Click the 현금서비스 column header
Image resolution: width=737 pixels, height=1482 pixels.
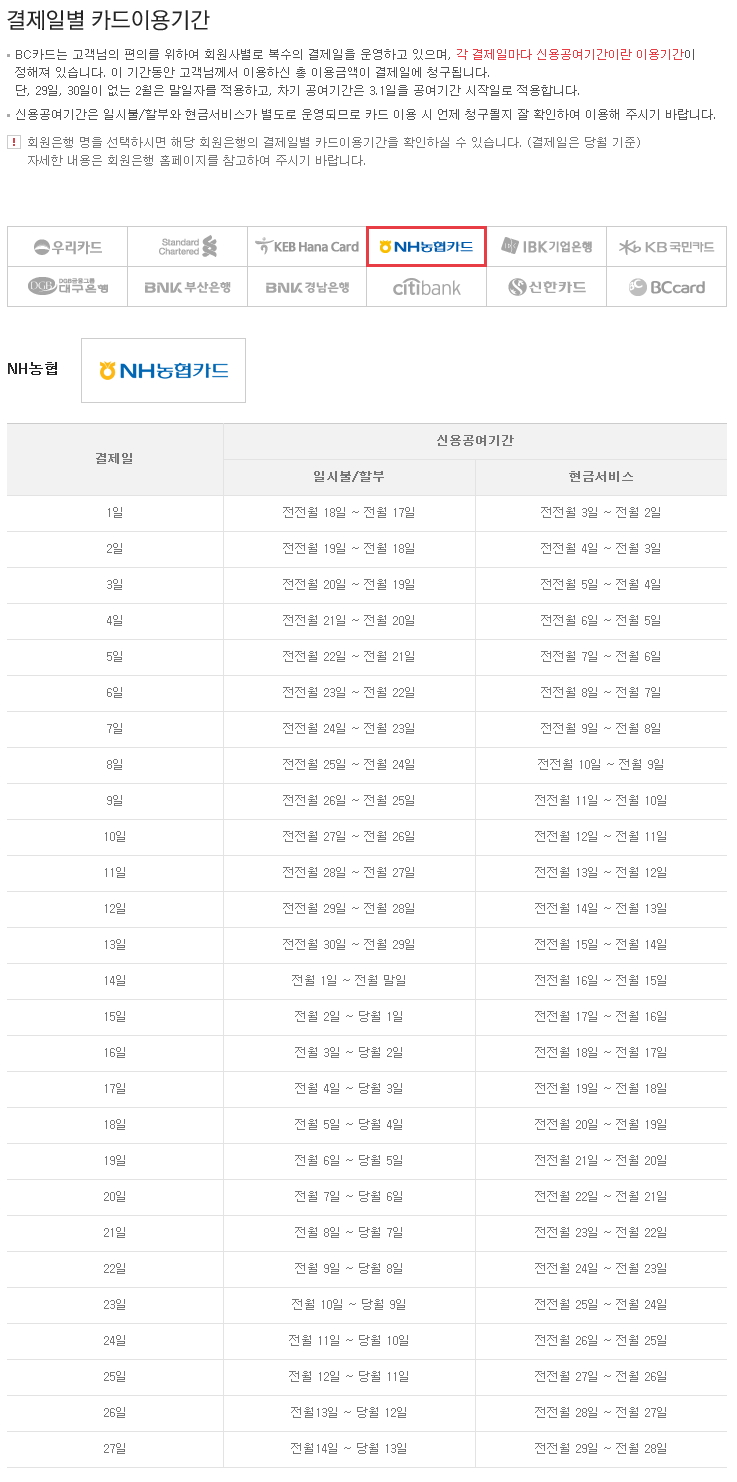click(x=600, y=477)
